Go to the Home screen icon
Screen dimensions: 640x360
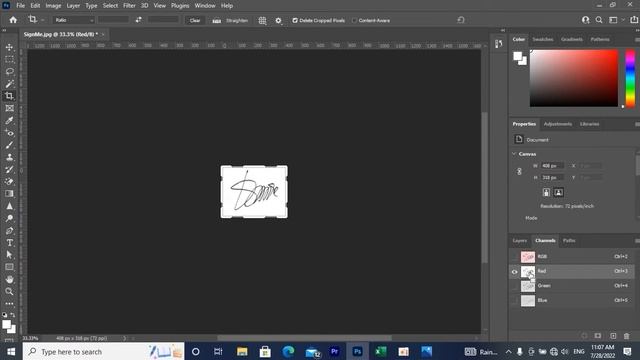[13, 20]
